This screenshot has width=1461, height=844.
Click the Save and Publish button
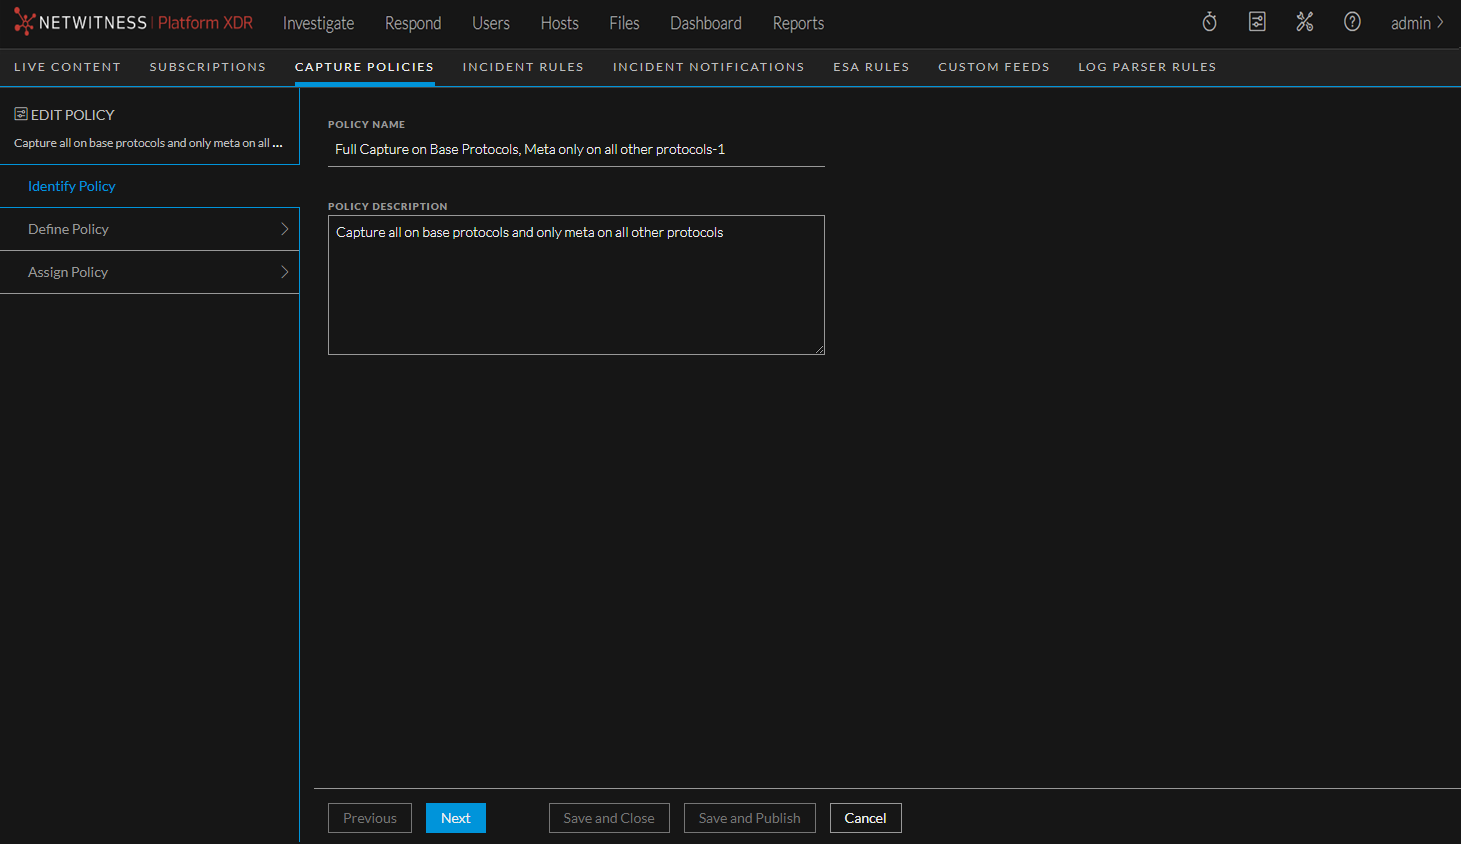[x=750, y=818]
